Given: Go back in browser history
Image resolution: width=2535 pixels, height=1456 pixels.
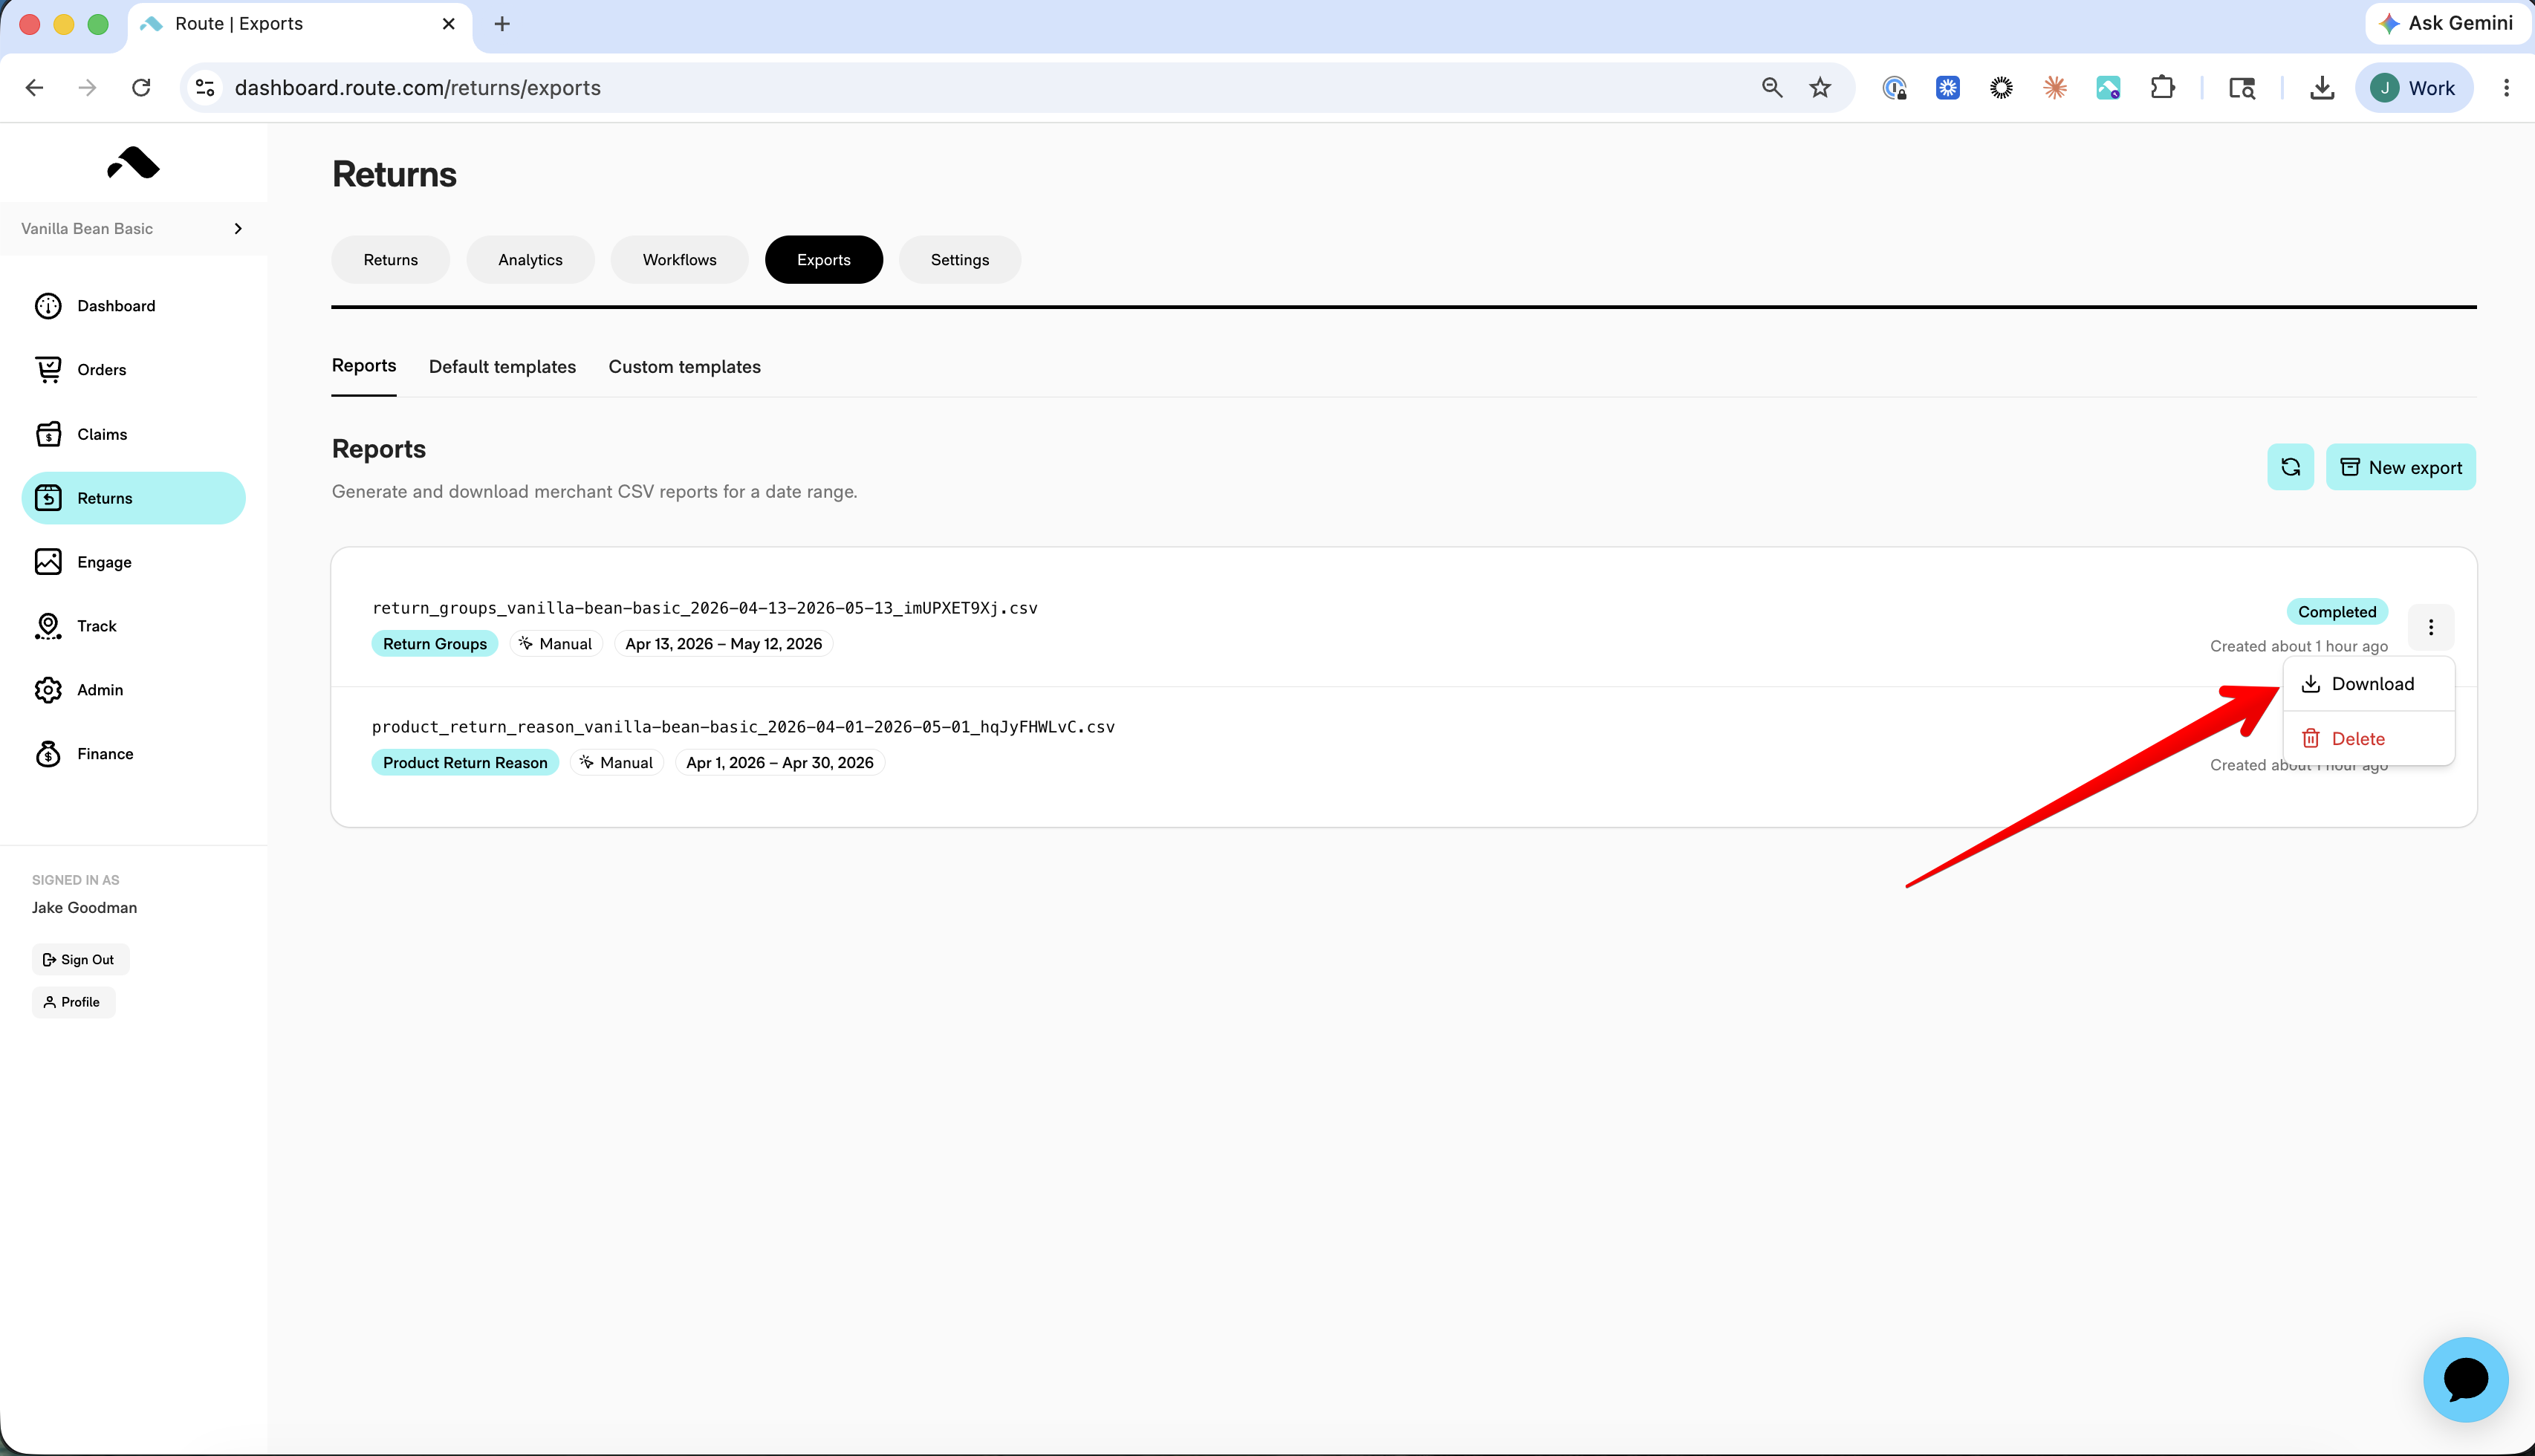Looking at the screenshot, I should tap(35, 88).
